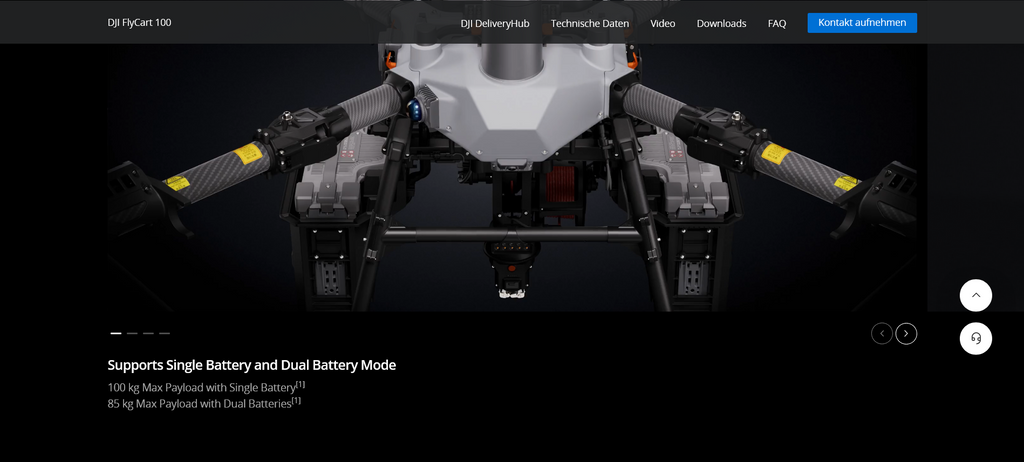This screenshot has height=462, width=1024.
Task: Select the first carousel indicator dash
Action: point(116,333)
